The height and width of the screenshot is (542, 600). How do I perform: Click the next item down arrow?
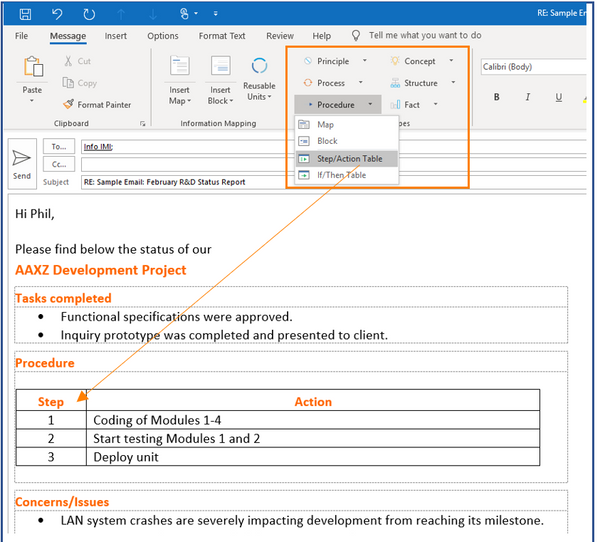pos(153,15)
